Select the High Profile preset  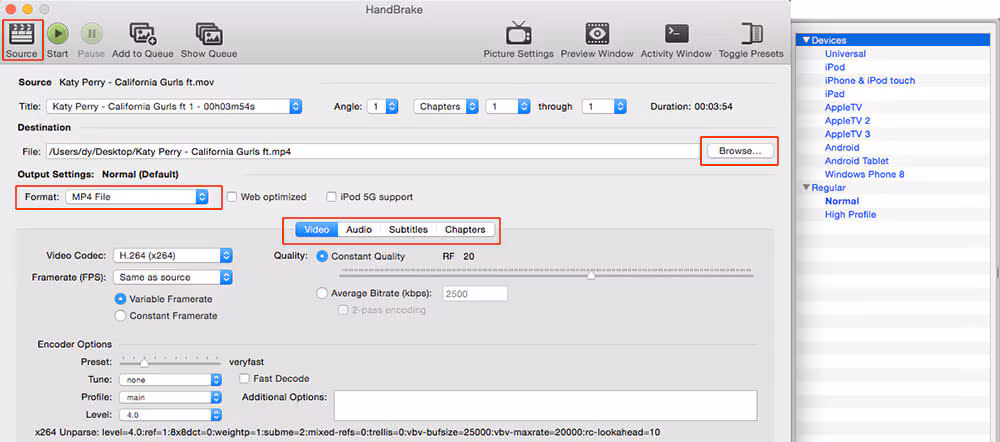[x=850, y=214]
